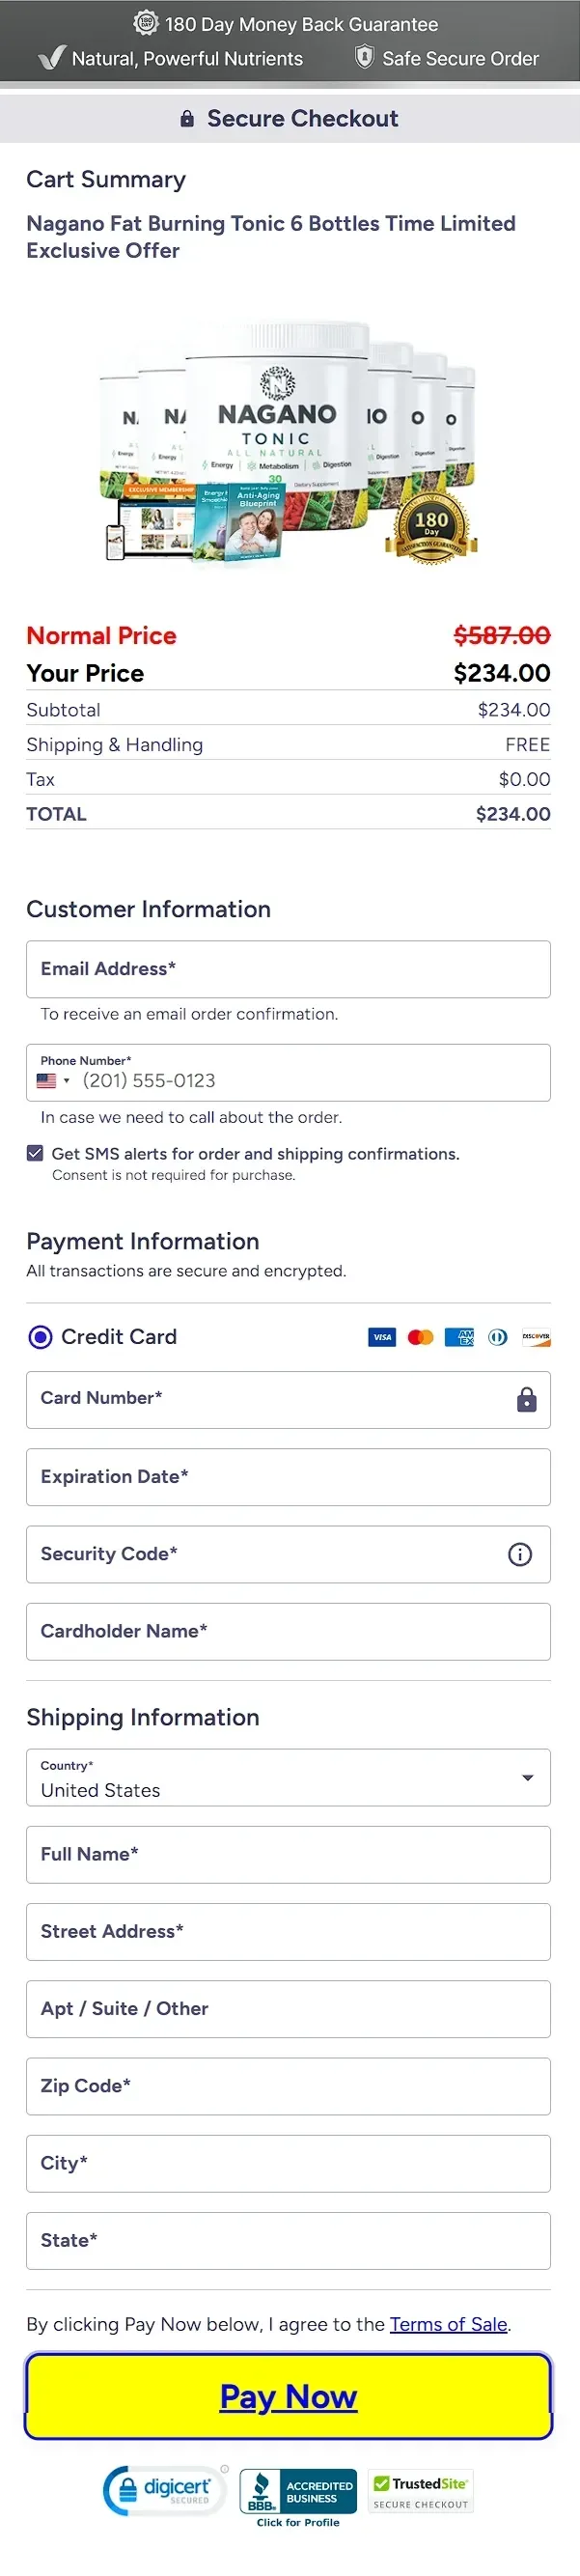Click the Nagano Tonic product image

289,442
